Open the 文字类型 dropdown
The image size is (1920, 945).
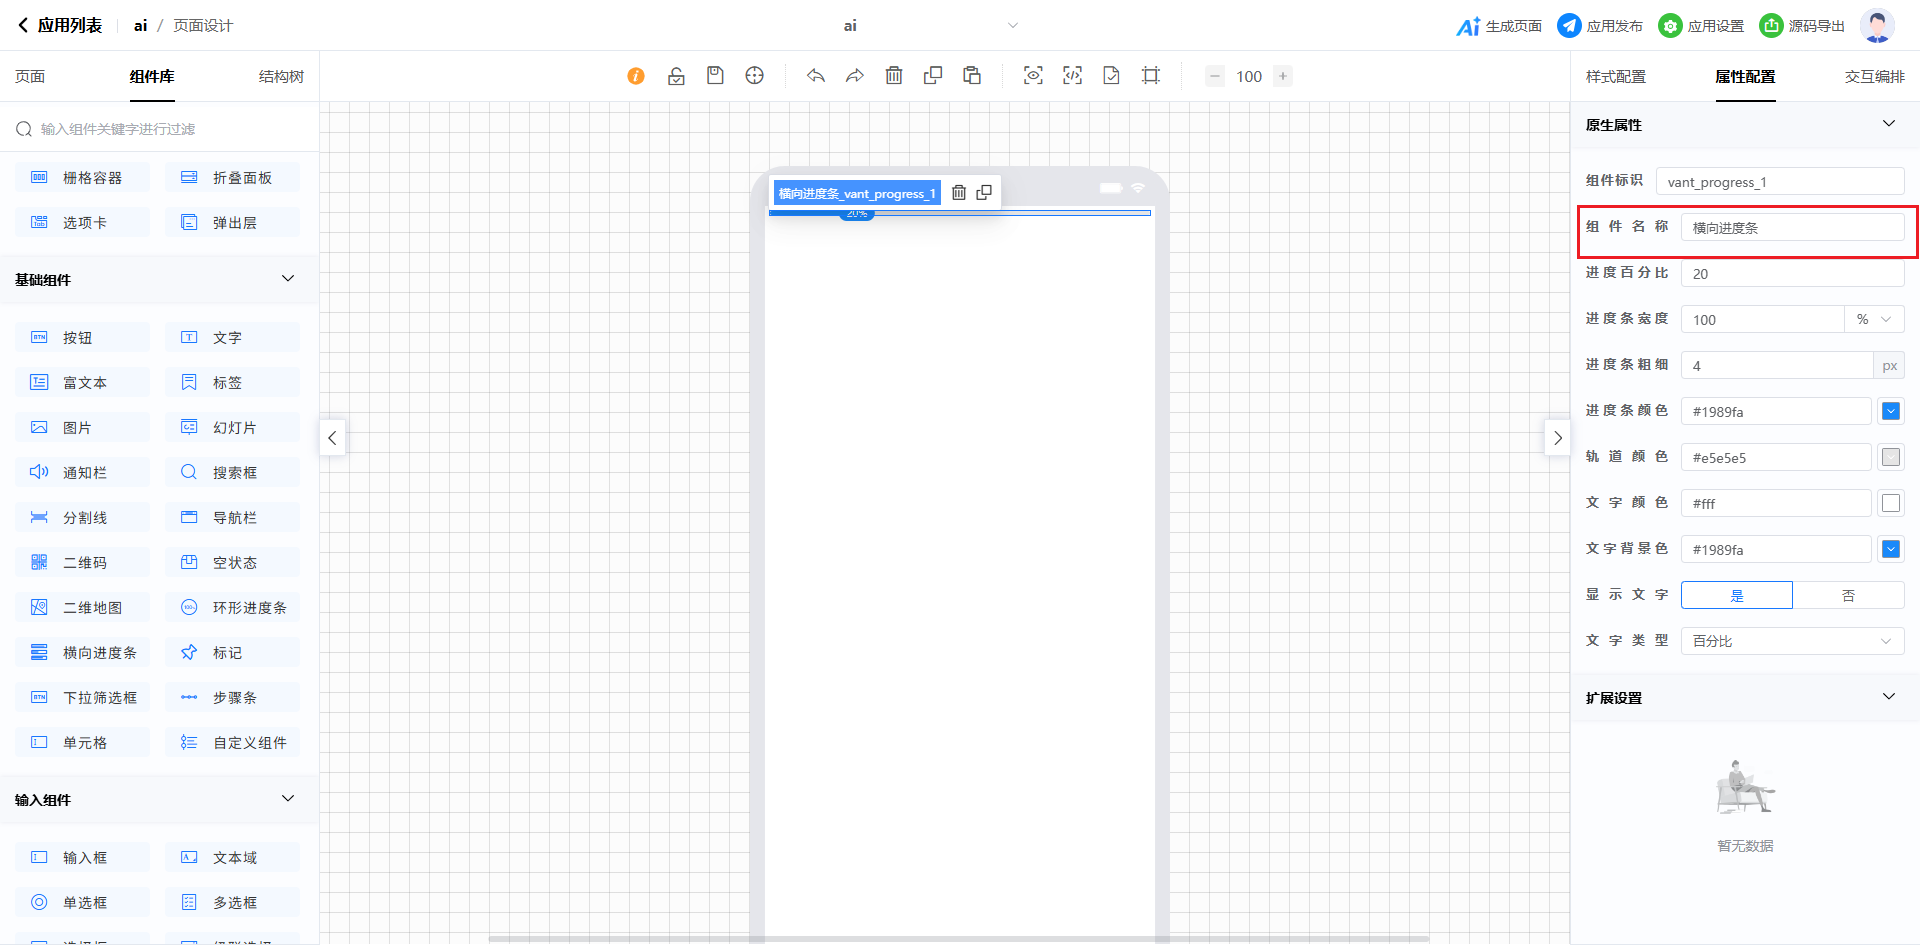[x=1792, y=641]
